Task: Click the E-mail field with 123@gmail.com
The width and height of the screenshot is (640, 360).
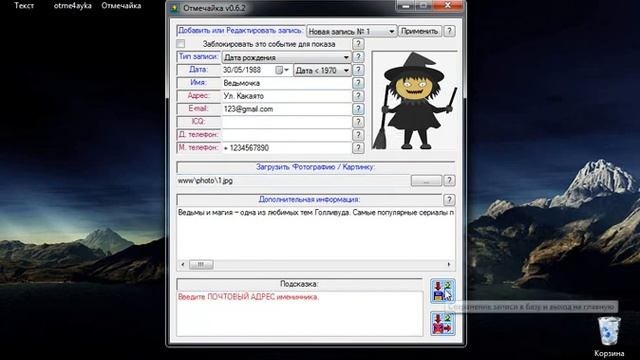Action: (287, 109)
